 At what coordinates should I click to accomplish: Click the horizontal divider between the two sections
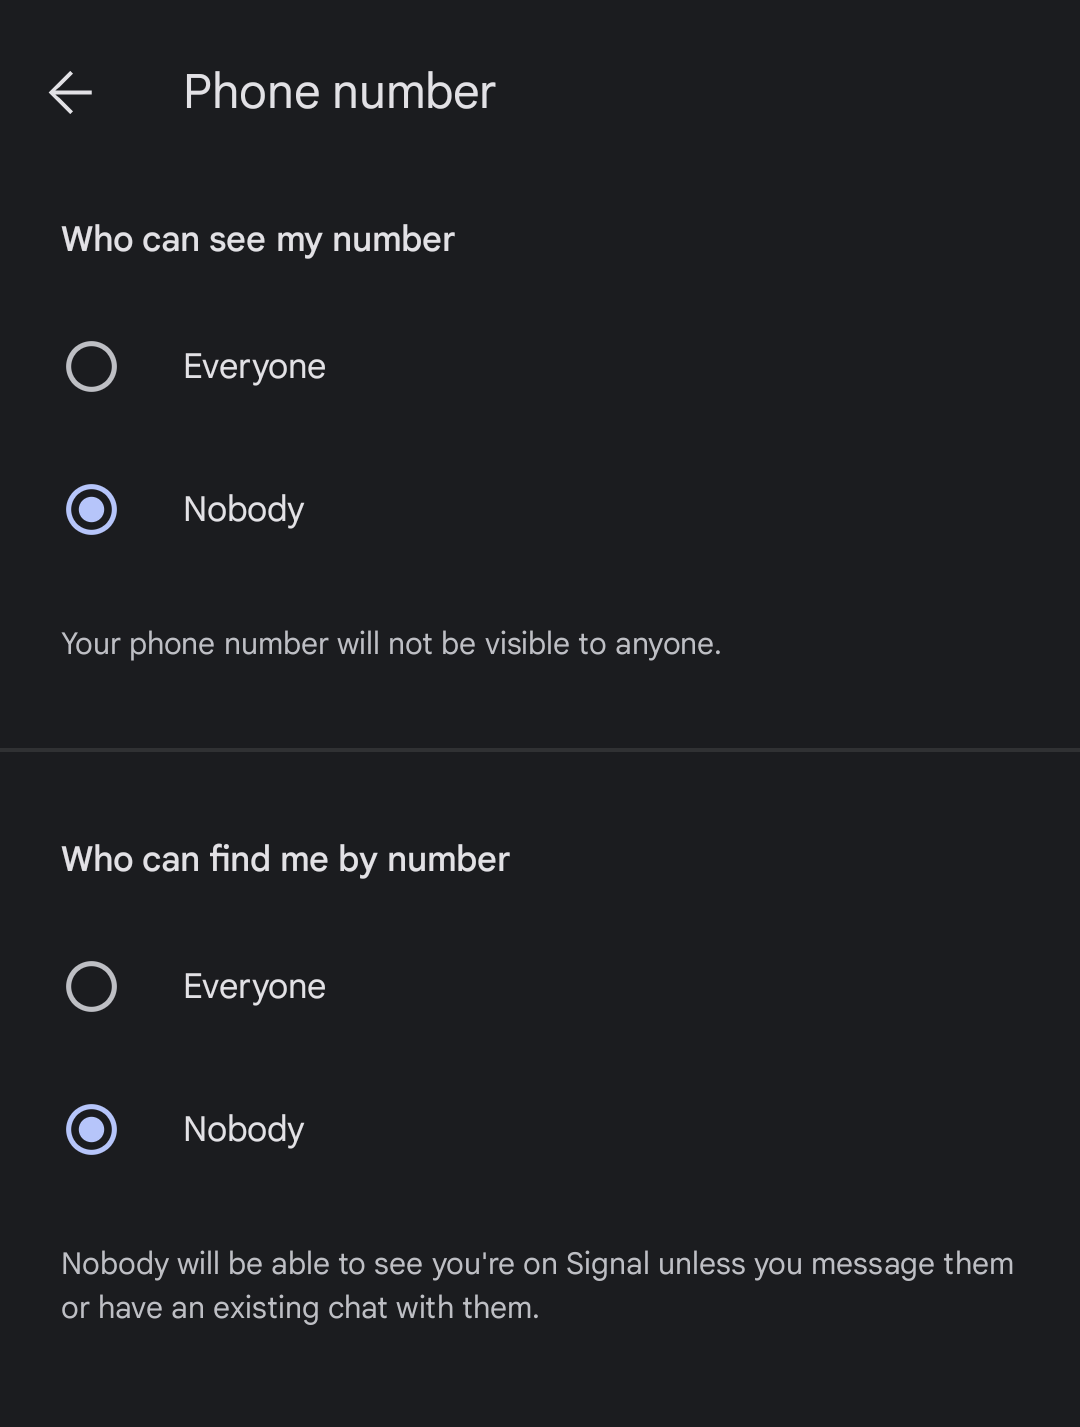pyautogui.click(x=540, y=749)
